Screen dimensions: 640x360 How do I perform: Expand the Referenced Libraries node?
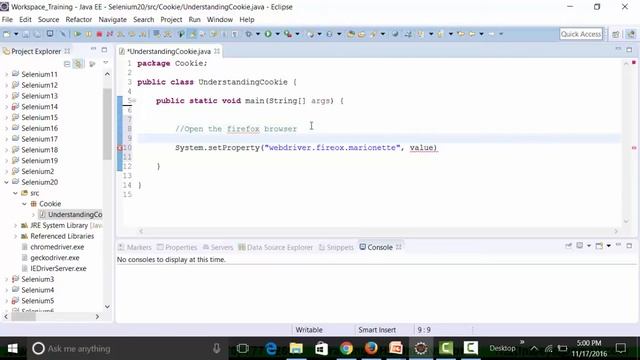point(16,236)
